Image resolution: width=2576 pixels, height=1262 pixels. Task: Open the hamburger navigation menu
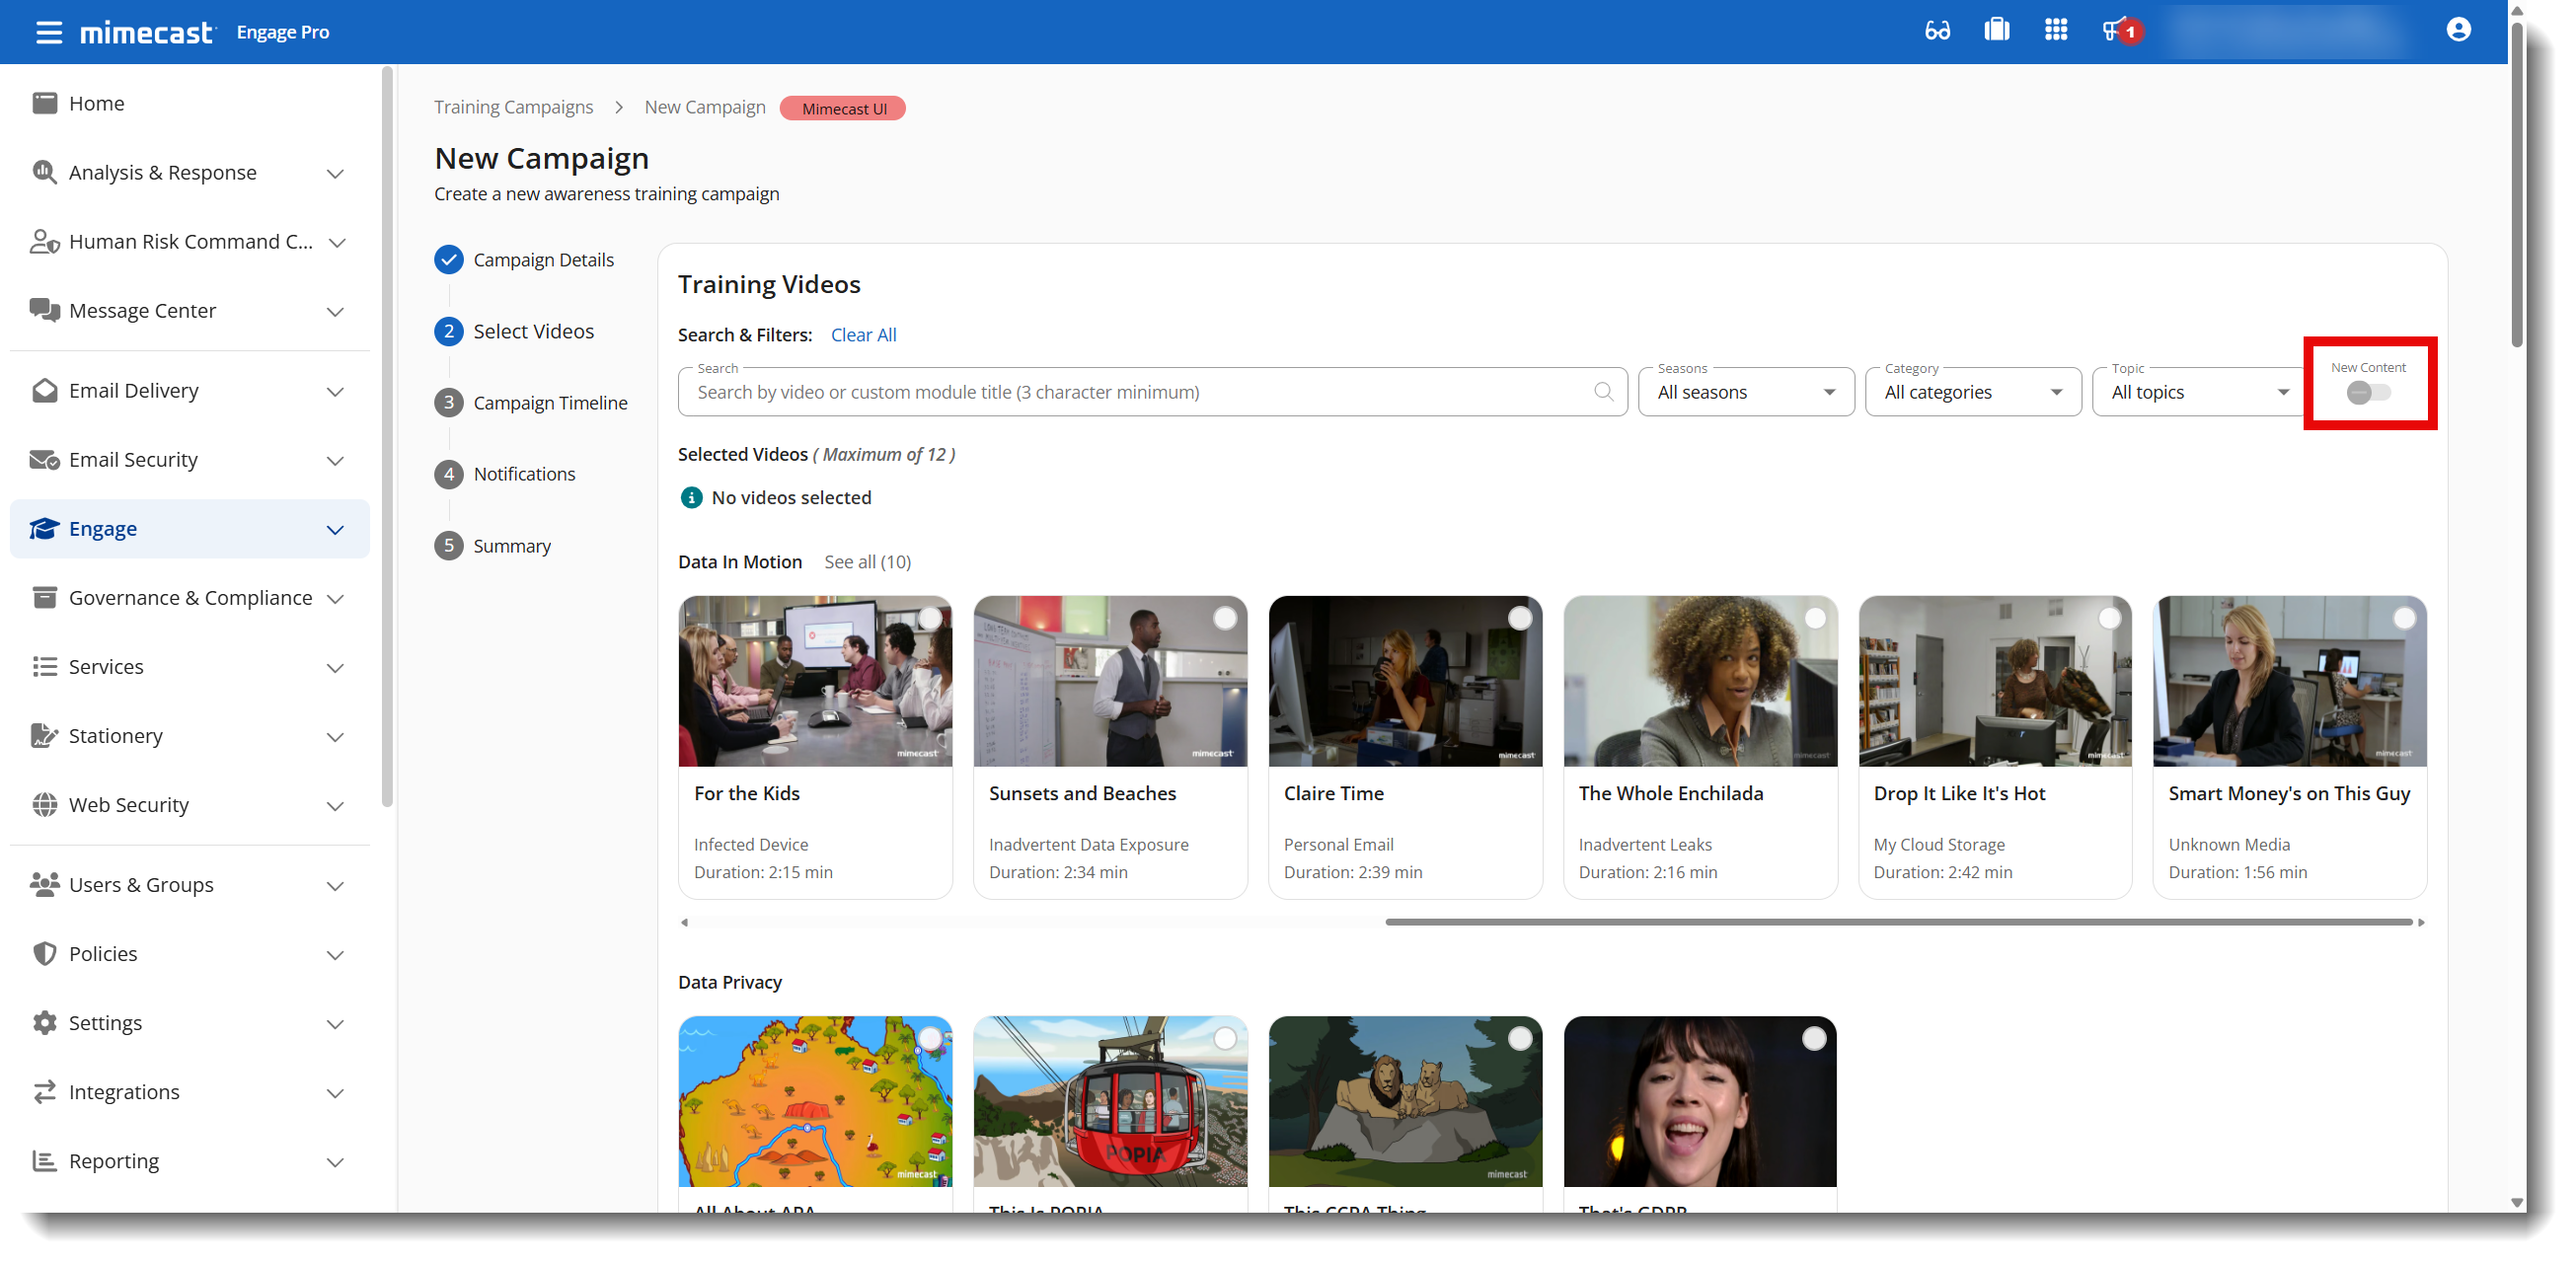pyautogui.click(x=48, y=32)
